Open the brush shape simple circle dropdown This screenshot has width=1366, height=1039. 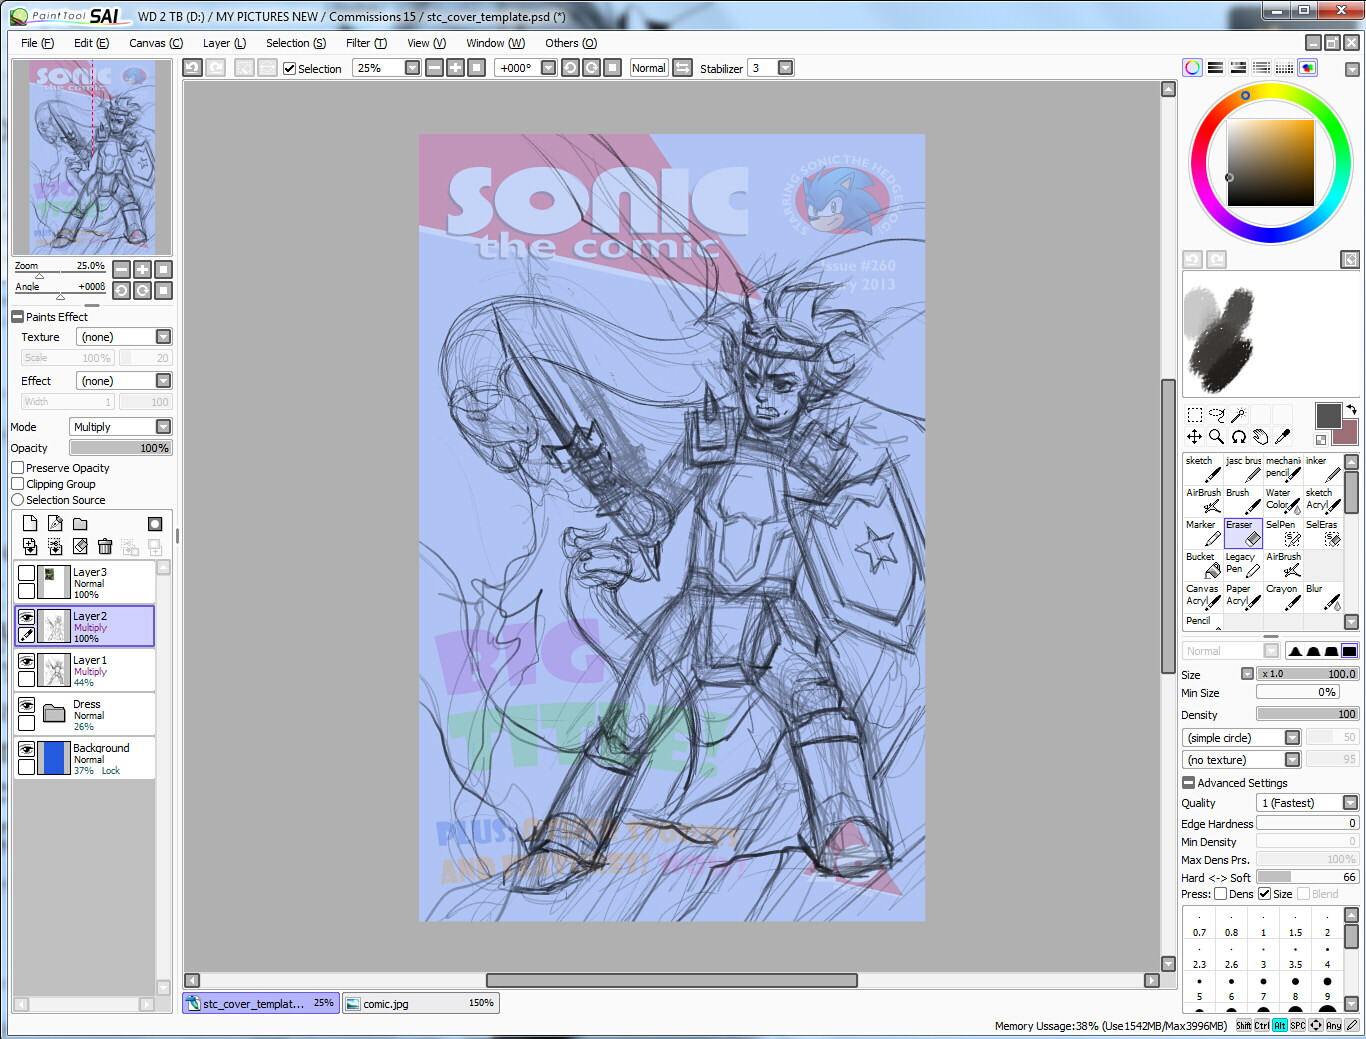[1241, 738]
